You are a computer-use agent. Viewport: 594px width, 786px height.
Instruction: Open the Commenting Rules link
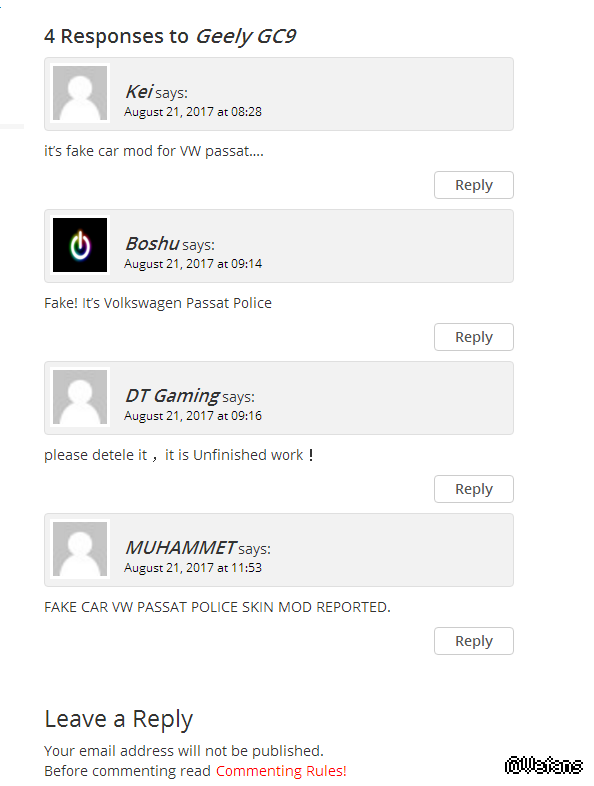click(281, 770)
